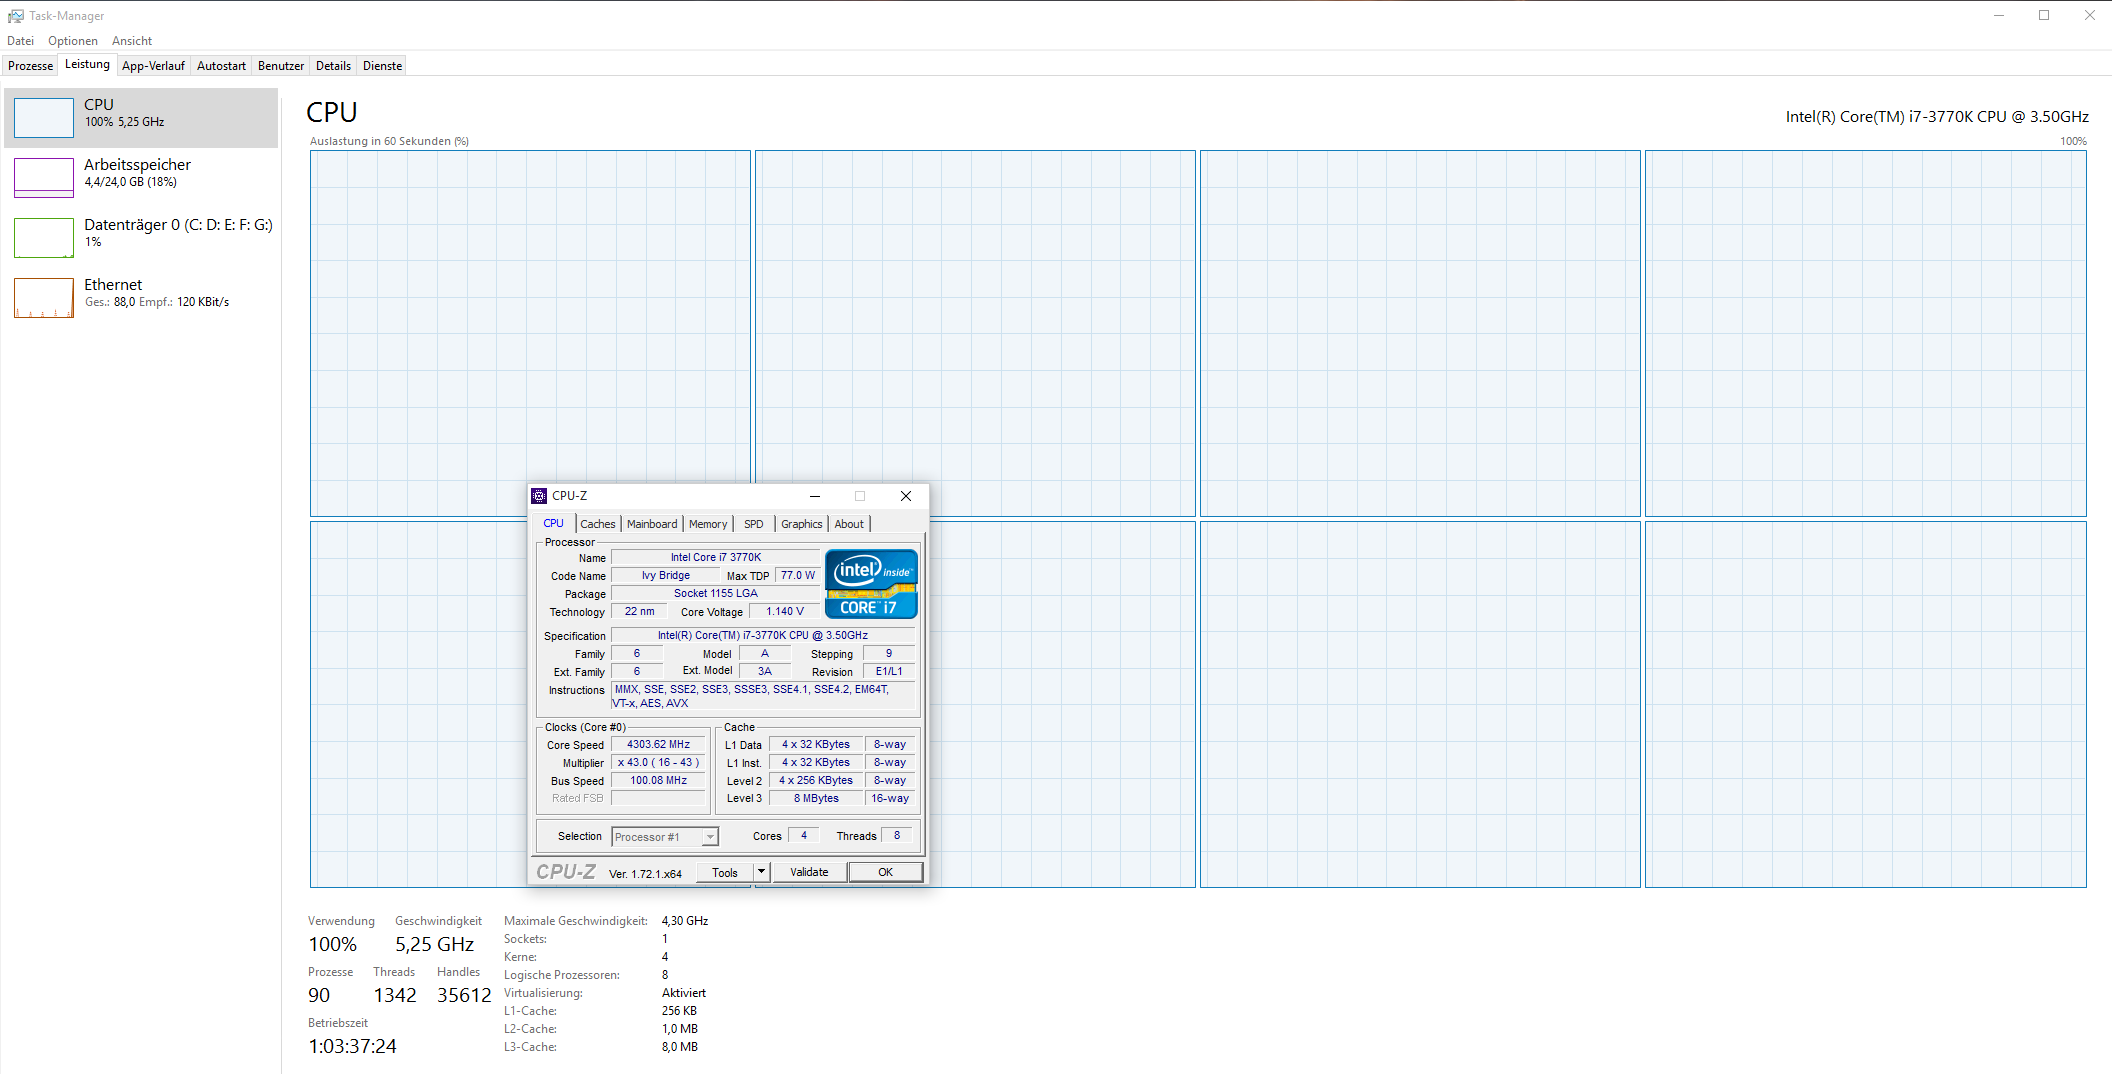Click the Handles count 35612

coord(464,996)
